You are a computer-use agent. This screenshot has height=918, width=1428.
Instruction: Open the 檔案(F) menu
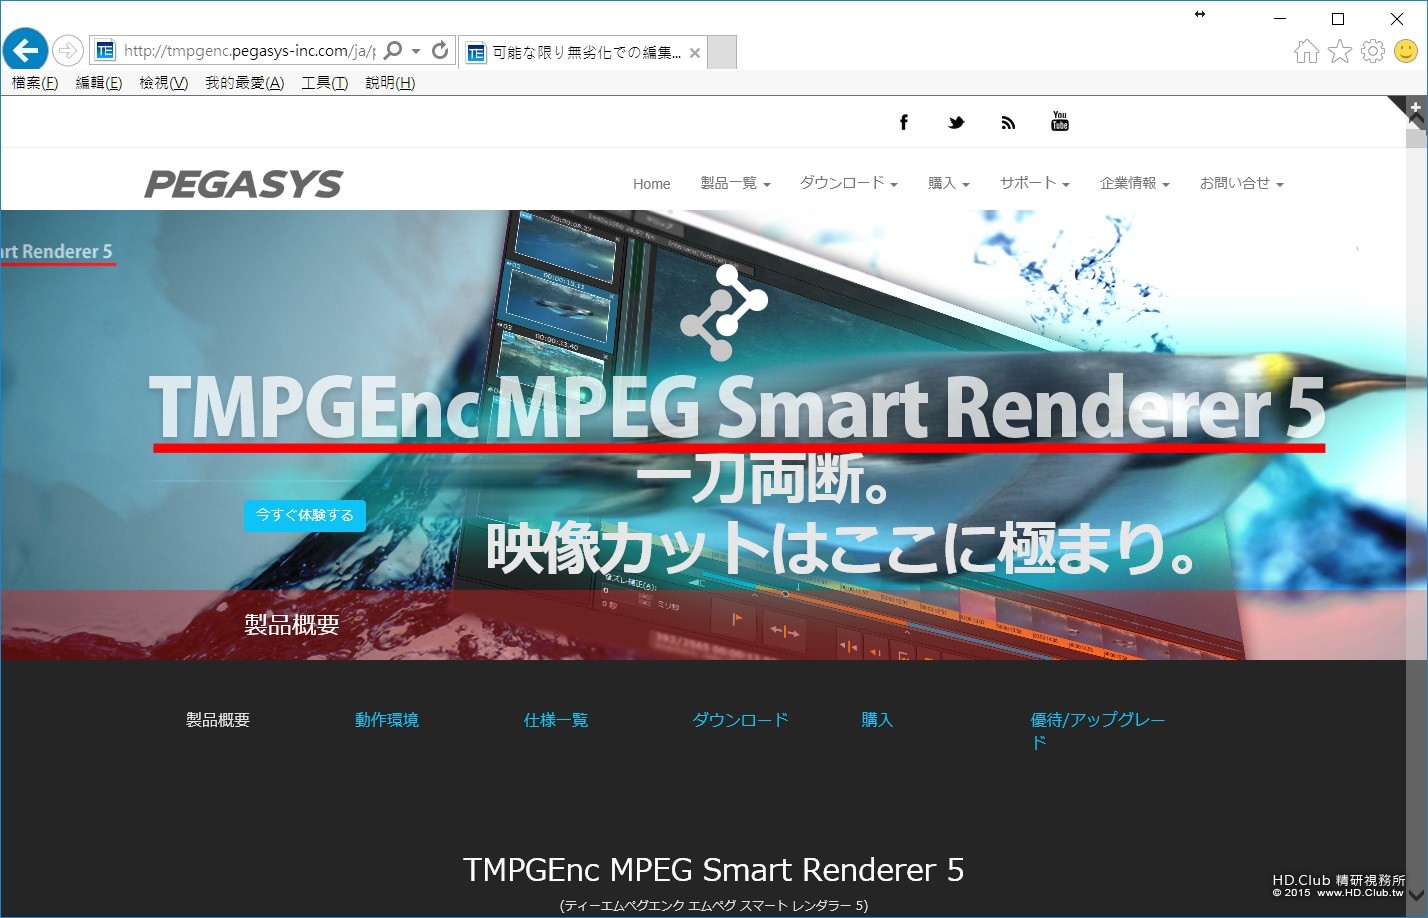[x=35, y=83]
